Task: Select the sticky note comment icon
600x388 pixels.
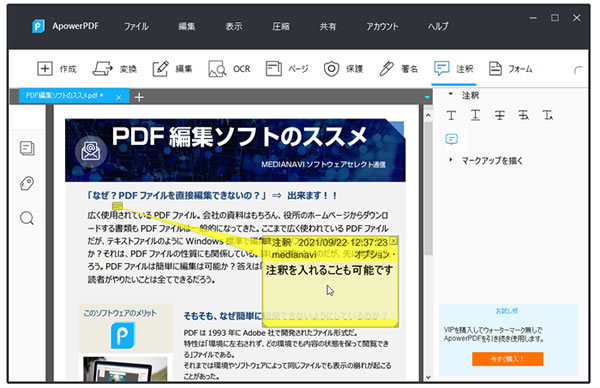Action: 452,139
